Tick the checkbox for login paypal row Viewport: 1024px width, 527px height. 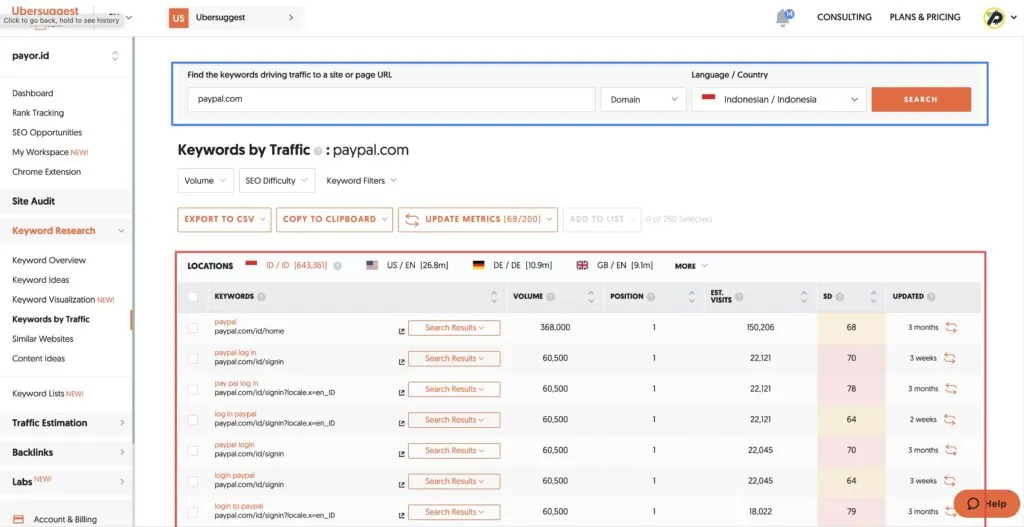193,481
